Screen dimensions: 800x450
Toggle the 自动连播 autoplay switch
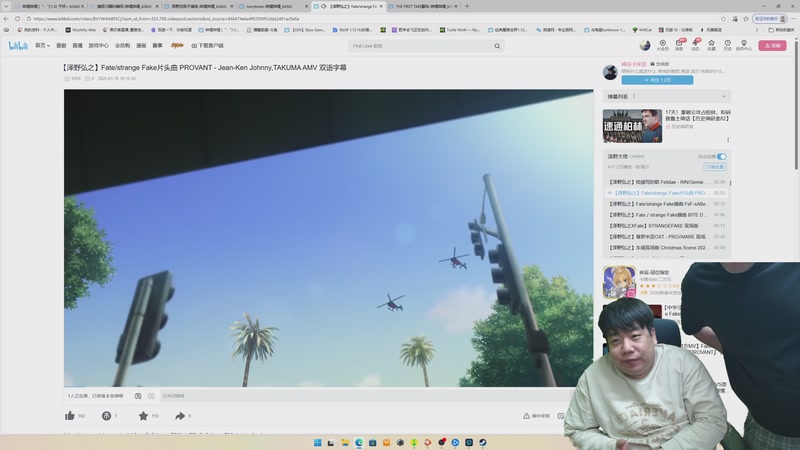(x=721, y=157)
